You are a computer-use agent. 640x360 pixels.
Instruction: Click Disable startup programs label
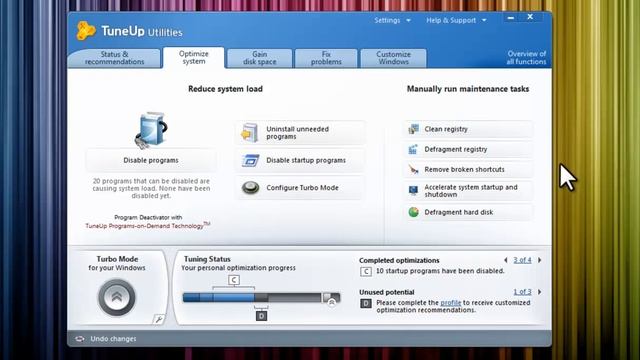point(306,160)
